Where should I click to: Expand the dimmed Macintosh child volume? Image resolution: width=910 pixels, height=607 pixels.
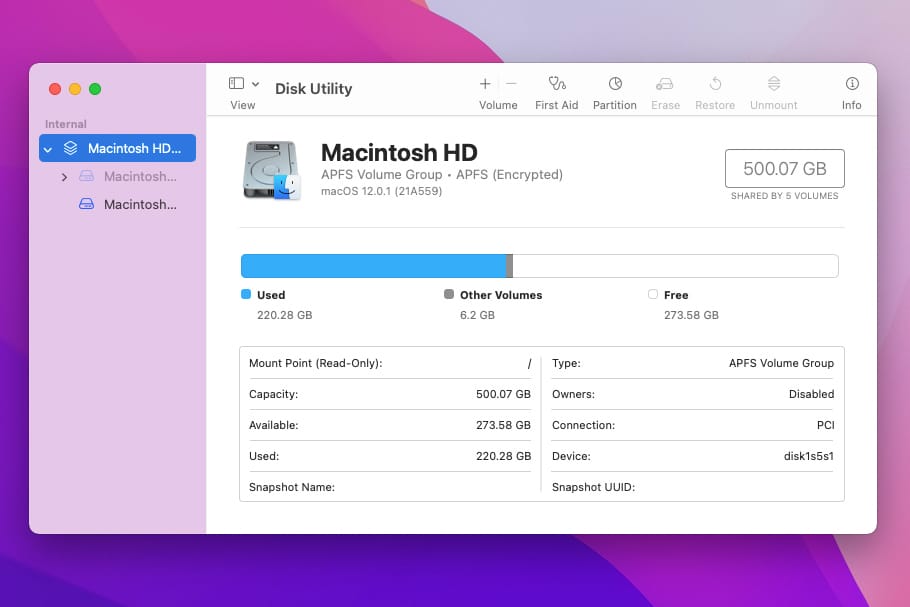point(64,177)
